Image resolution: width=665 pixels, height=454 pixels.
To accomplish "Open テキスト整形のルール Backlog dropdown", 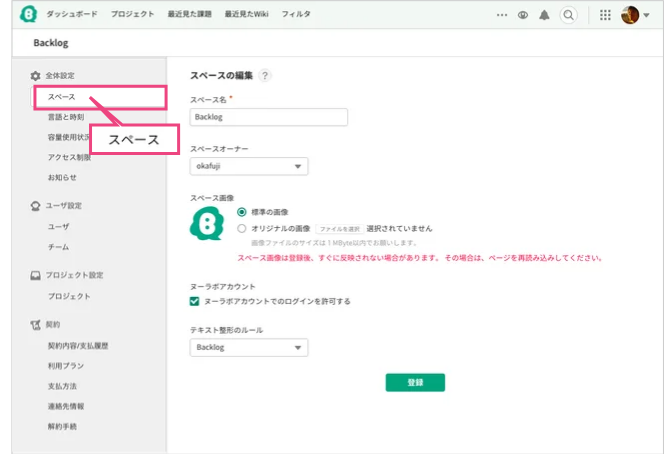I will click(249, 348).
